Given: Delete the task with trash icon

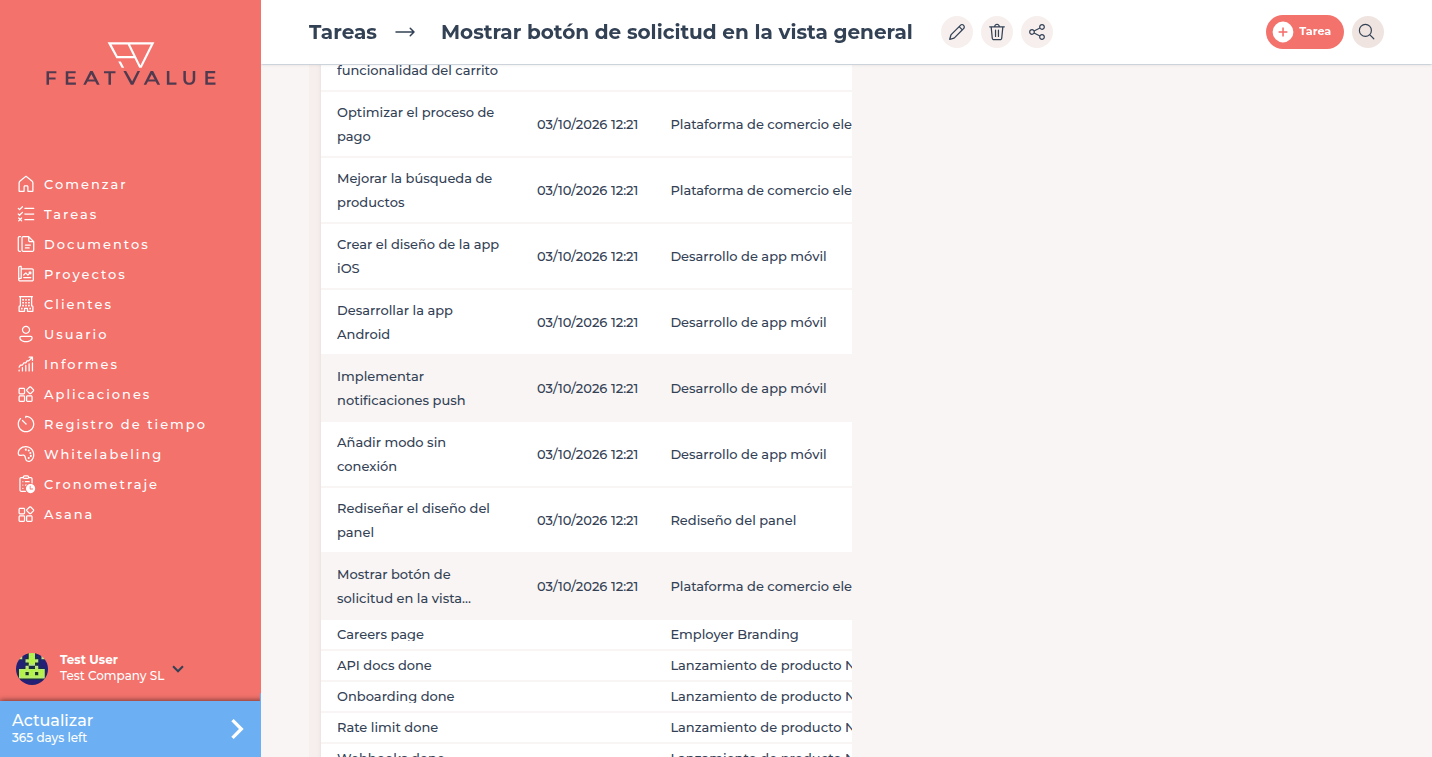Looking at the screenshot, I should click(x=997, y=32).
